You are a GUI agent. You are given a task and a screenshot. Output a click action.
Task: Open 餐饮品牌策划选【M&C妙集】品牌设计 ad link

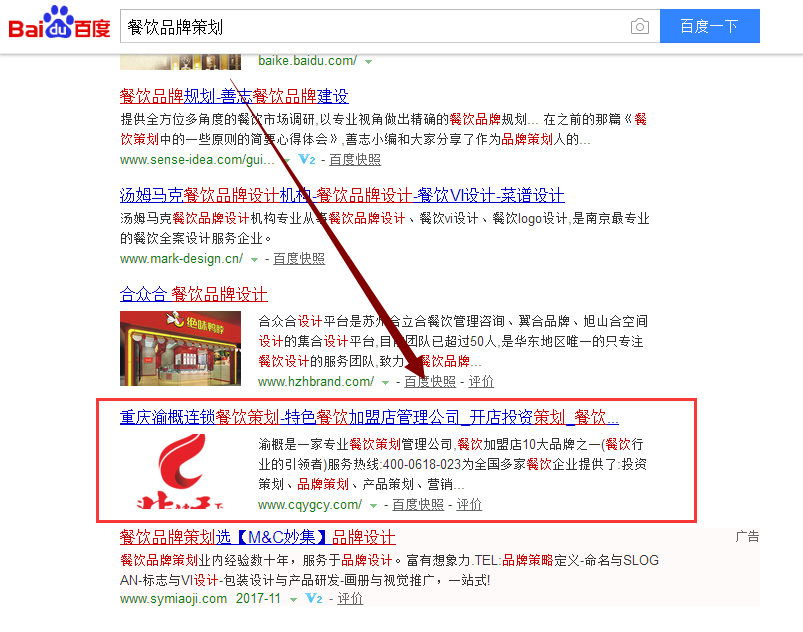[x=258, y=537]
